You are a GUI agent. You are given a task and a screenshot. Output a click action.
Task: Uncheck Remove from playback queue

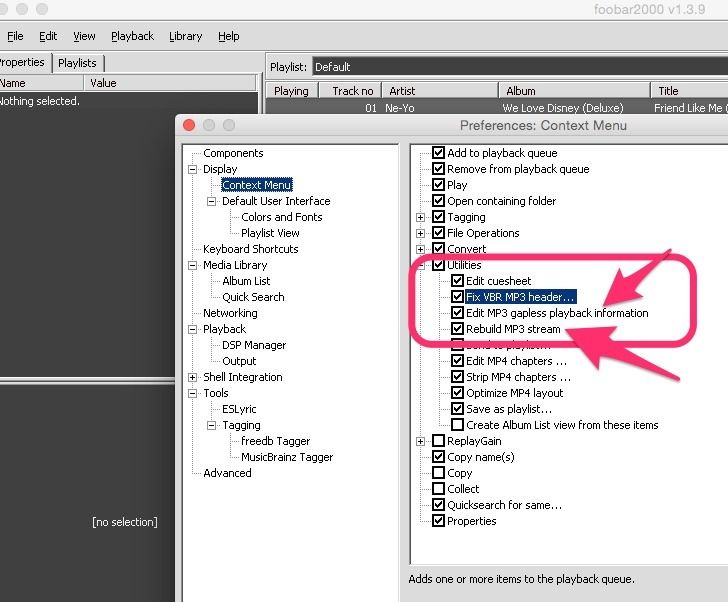(438, 169)
